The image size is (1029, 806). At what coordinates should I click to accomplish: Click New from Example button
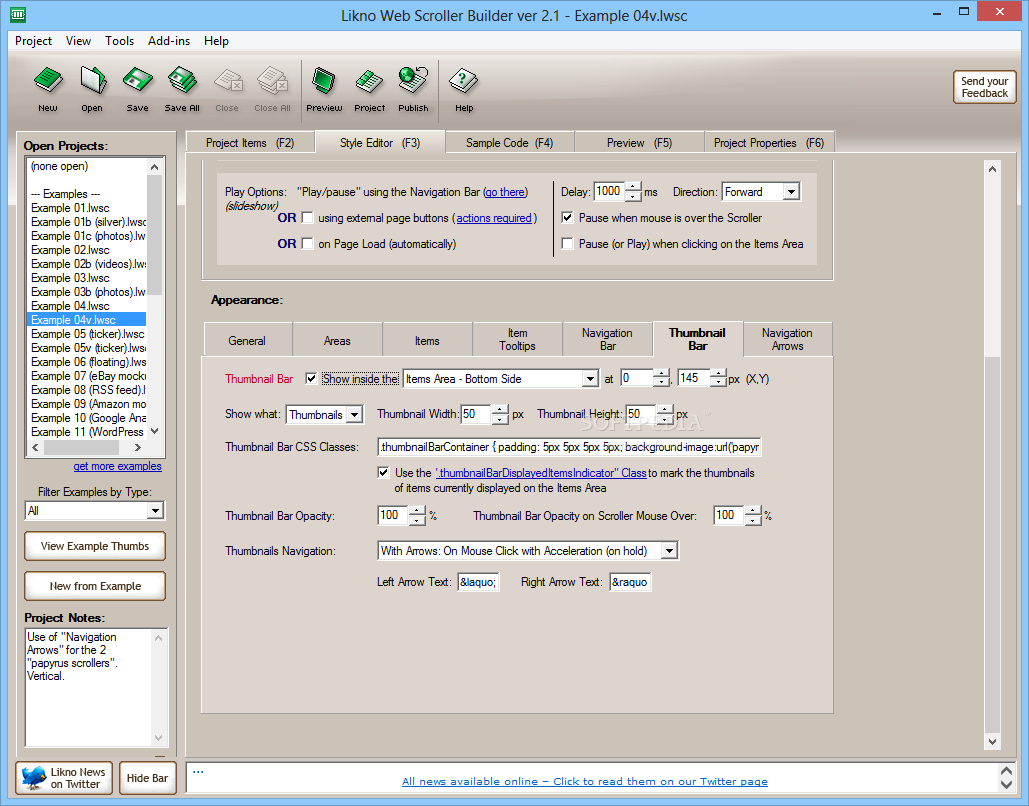[x=94, y=586]
